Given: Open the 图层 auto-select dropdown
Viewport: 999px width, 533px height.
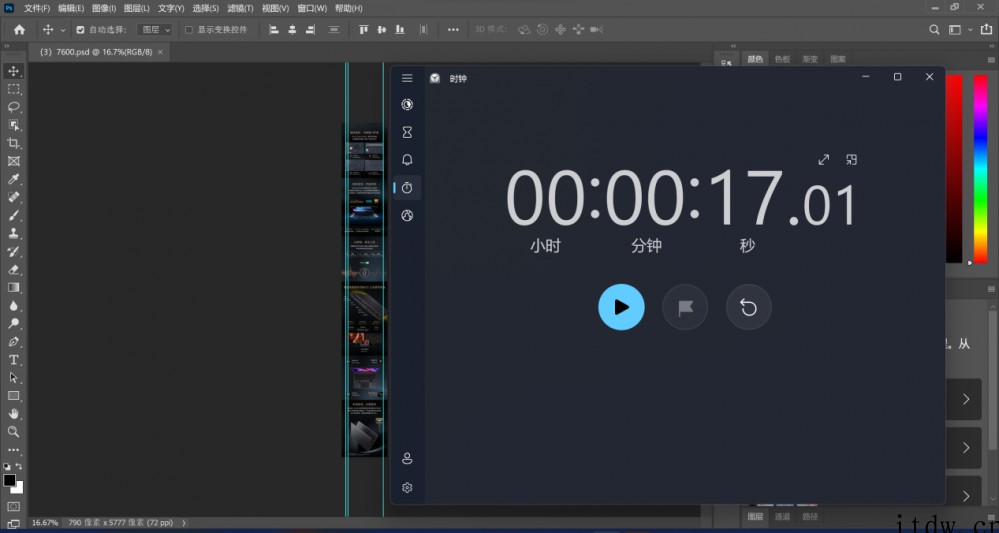Looking at the screenshot, I should click(x=154, y=30).
